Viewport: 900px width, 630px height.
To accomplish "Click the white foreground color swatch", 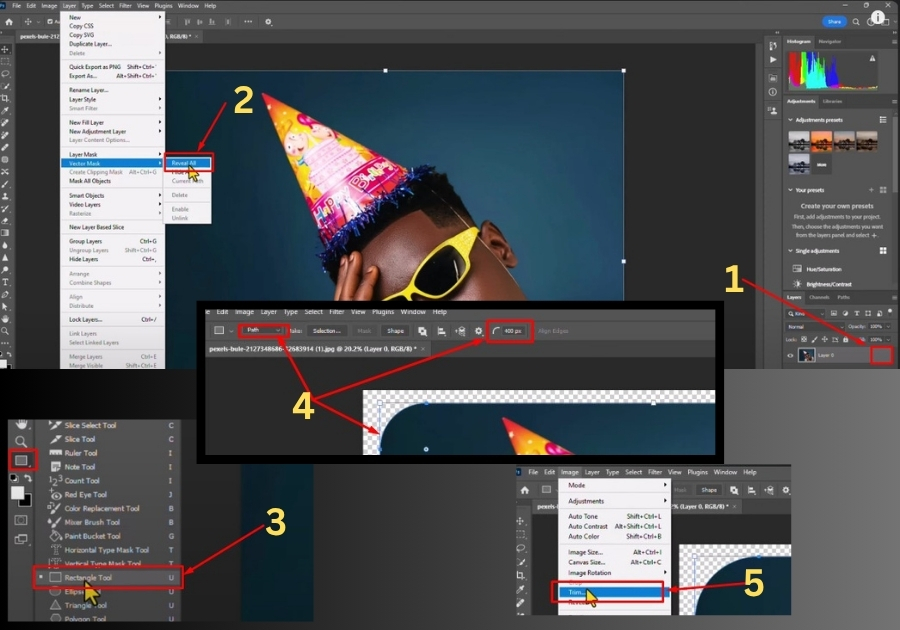I will [17, 493].
